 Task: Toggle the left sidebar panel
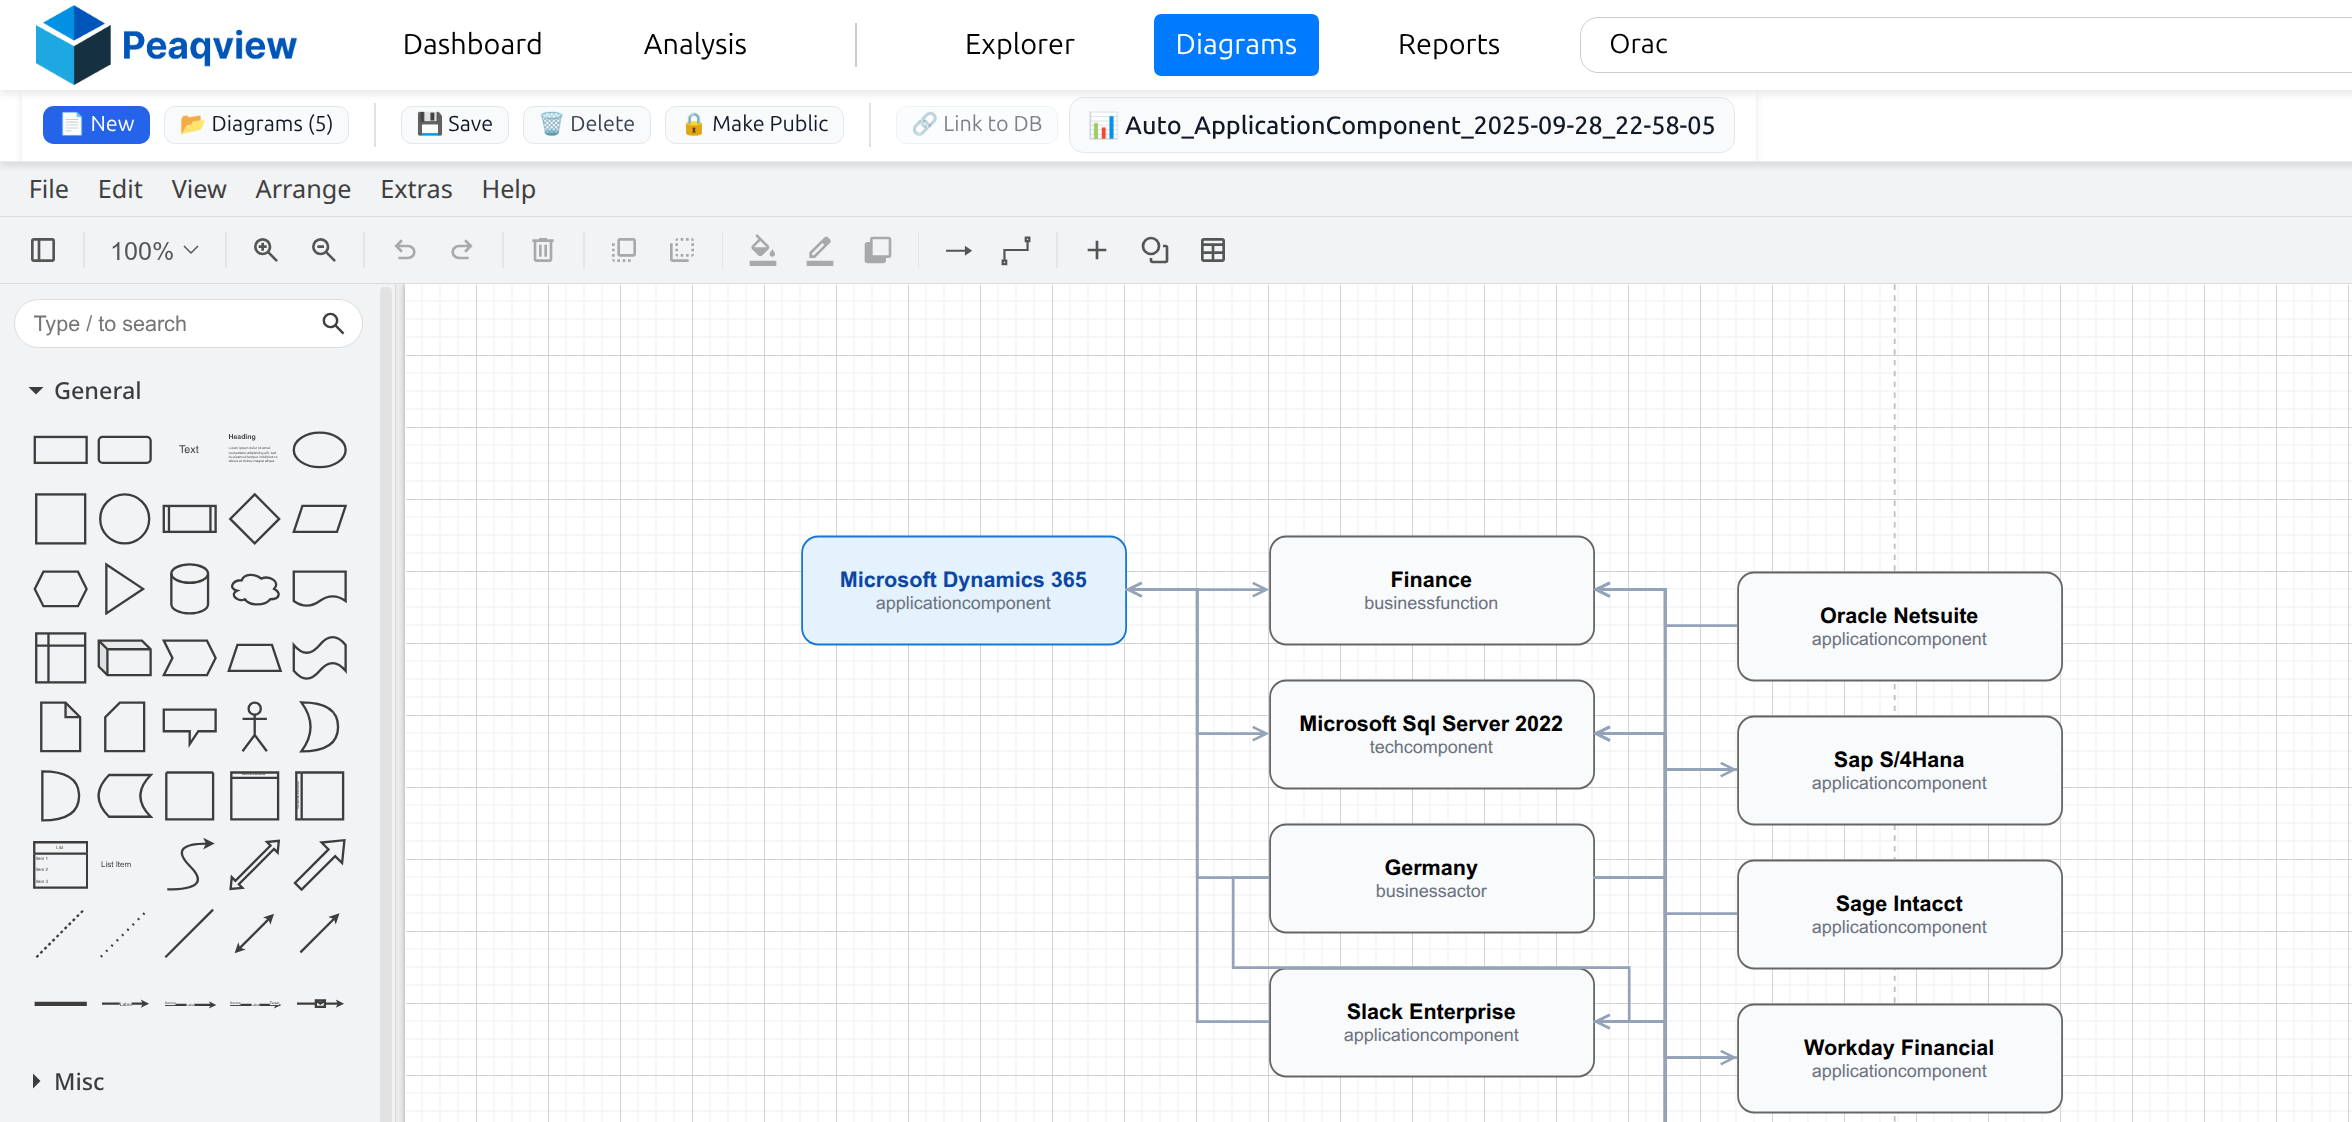42,250
